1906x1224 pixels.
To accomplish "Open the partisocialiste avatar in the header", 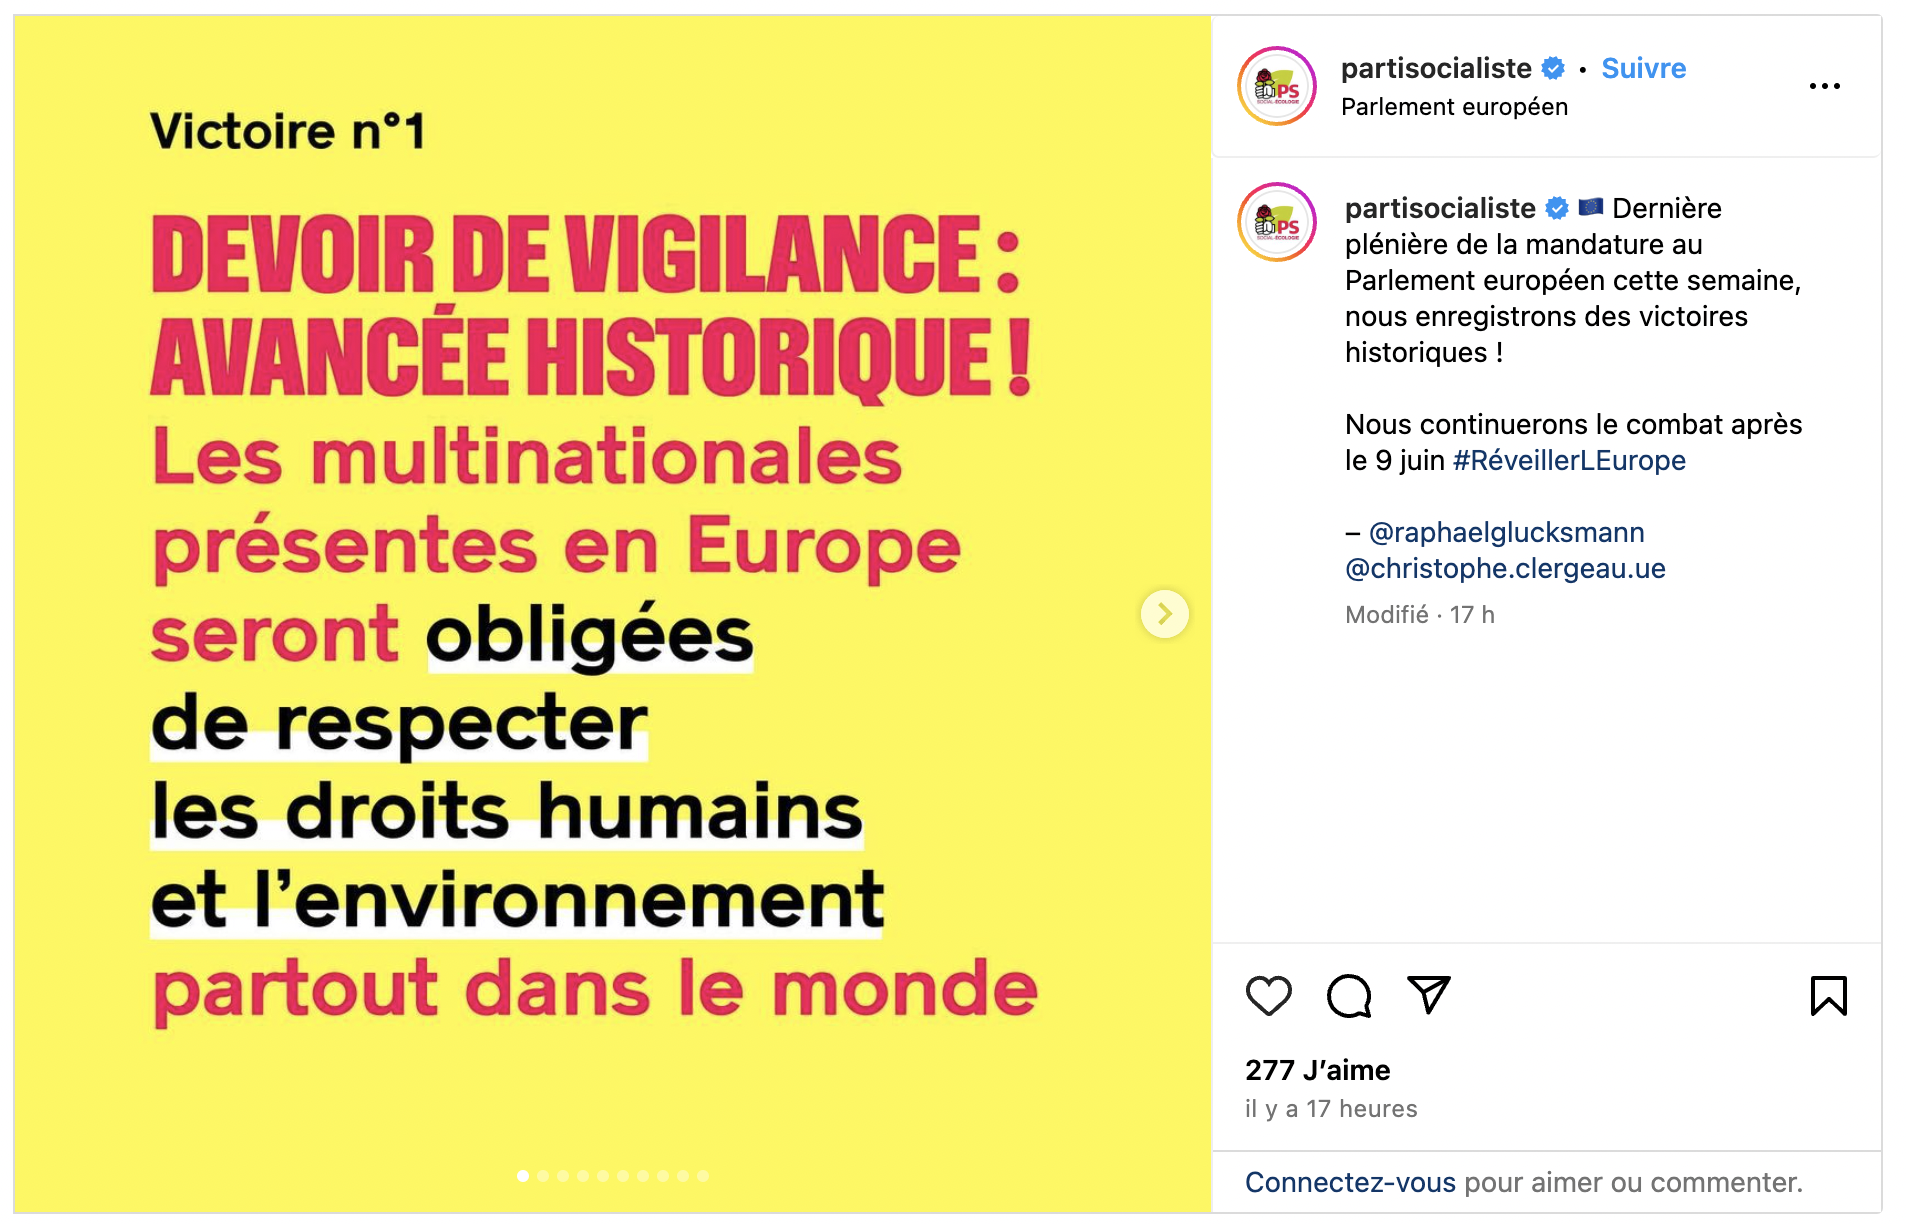I will click(1277, 86).
